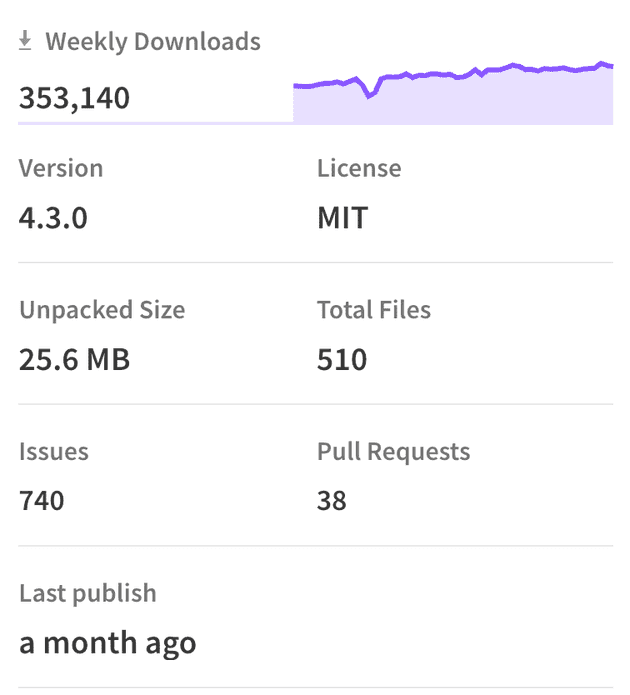
Task: Click the 25.6 MB size value
Action: (74, 359)
